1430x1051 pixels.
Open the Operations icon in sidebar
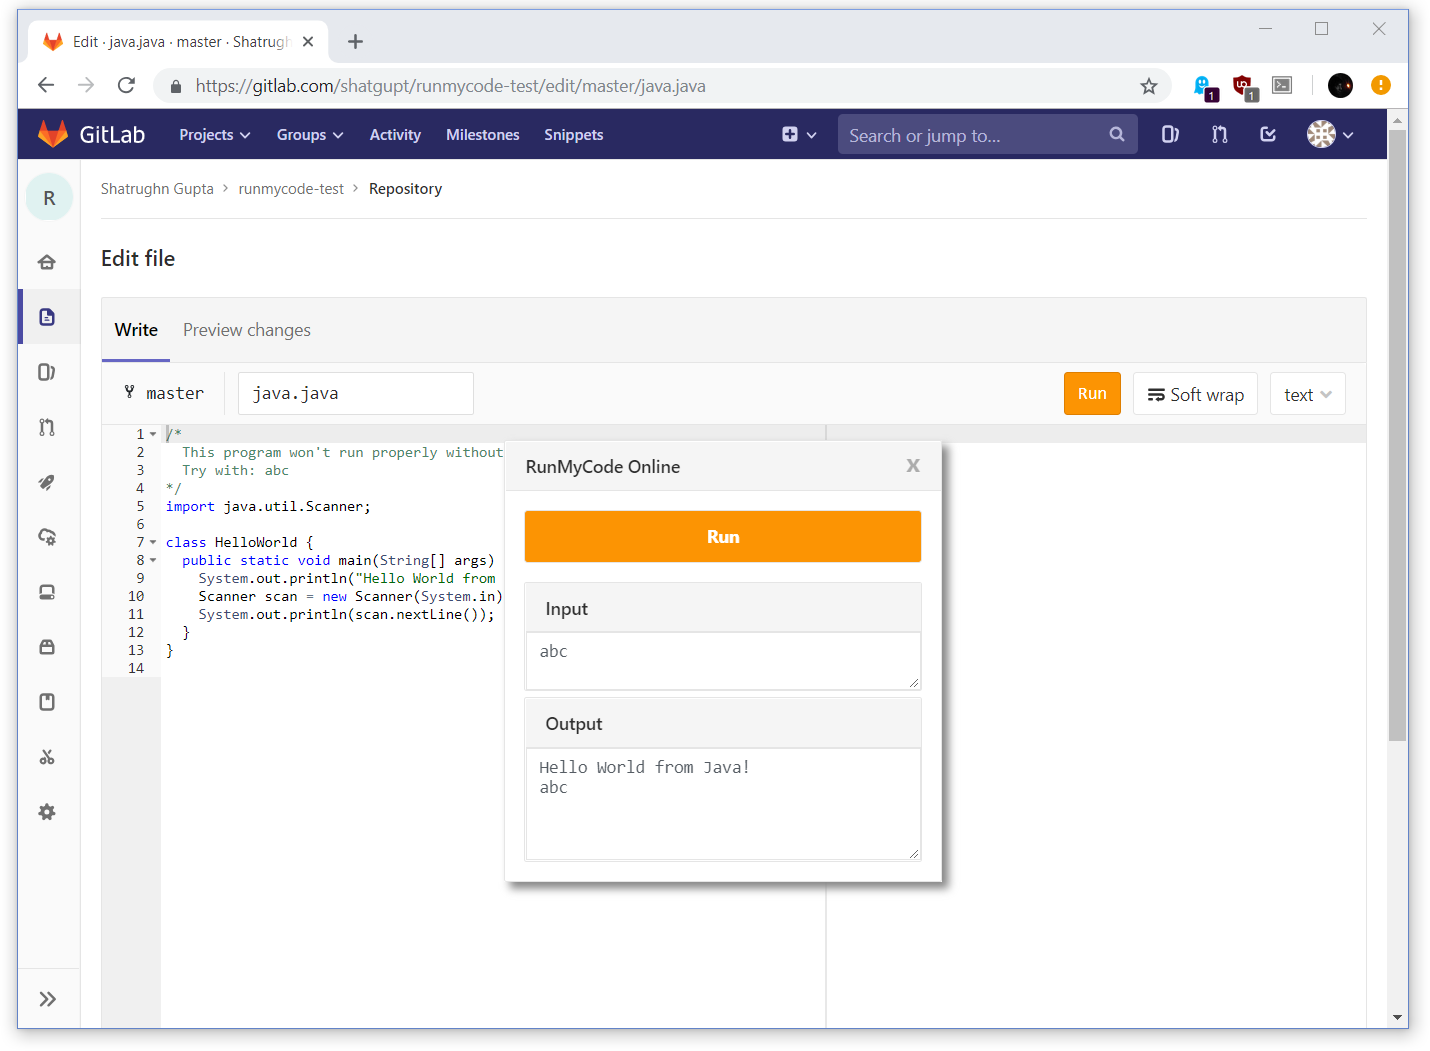click(47, 537)
